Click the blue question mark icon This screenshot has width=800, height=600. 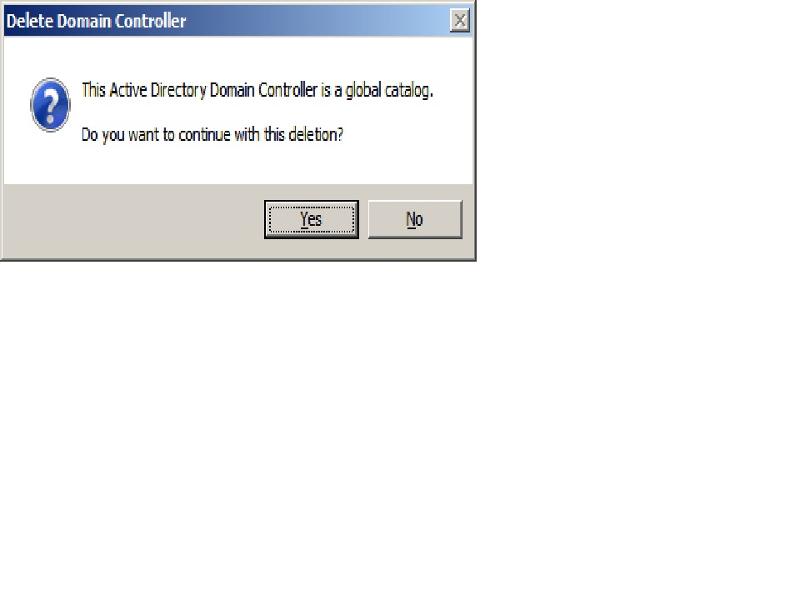pyautogui.click(x=50, y=105)
